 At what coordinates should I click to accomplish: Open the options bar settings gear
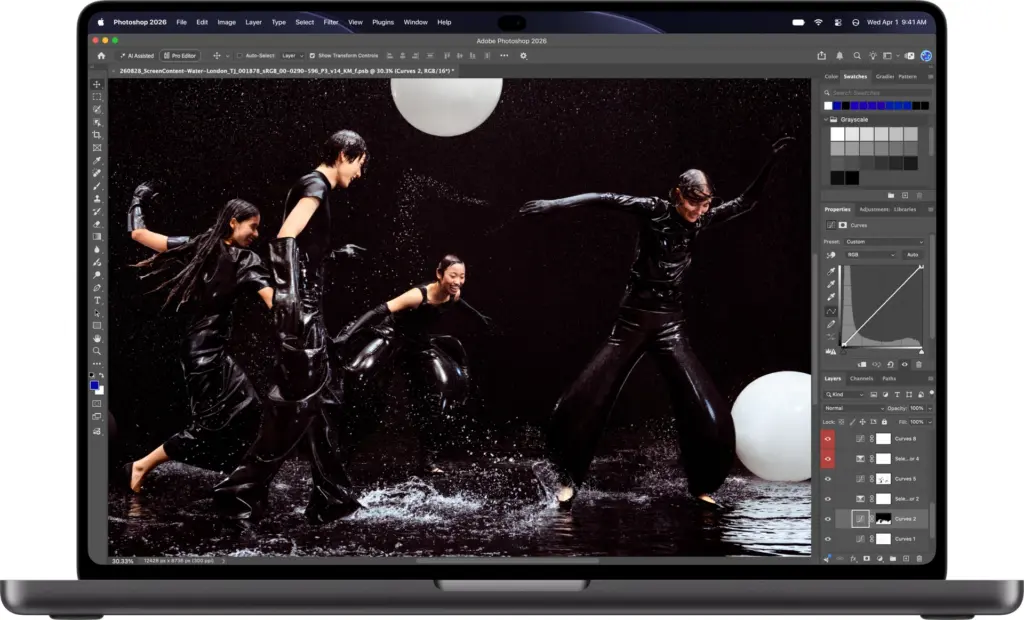tap(523, 56)
